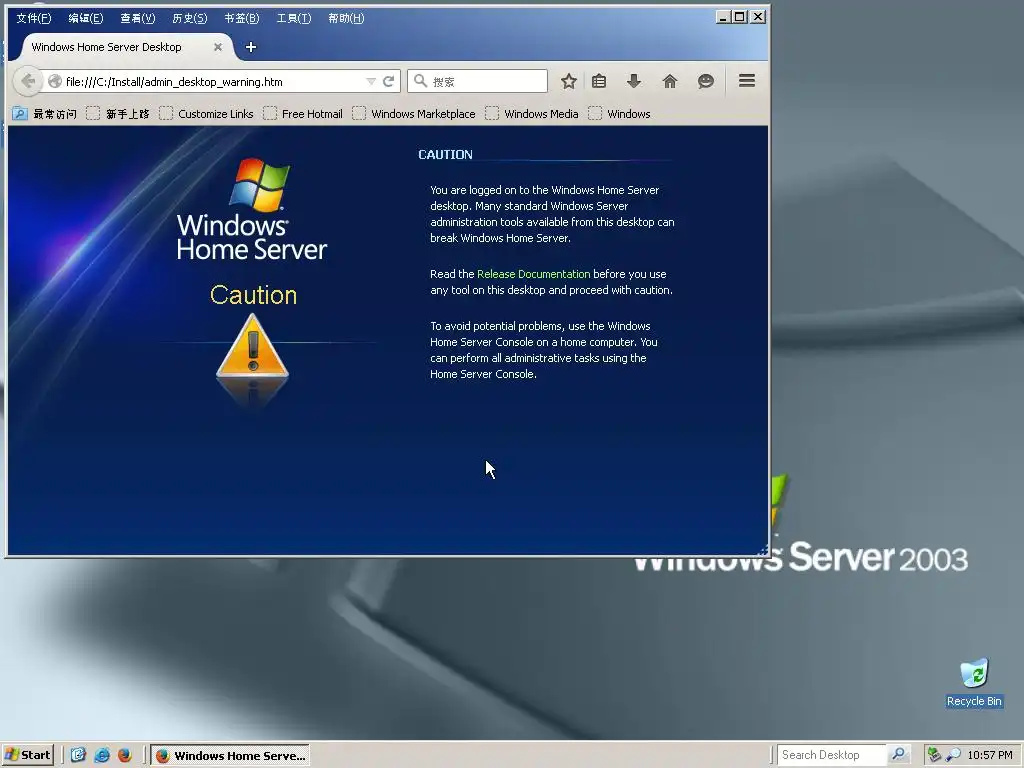Open the 工具(T) menu
The width and height of the screenshot is (1024, 768).
coord(294,18)
